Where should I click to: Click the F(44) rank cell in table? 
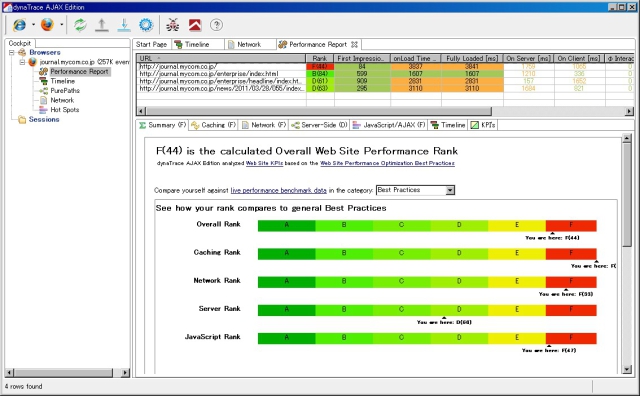(320, 66)
